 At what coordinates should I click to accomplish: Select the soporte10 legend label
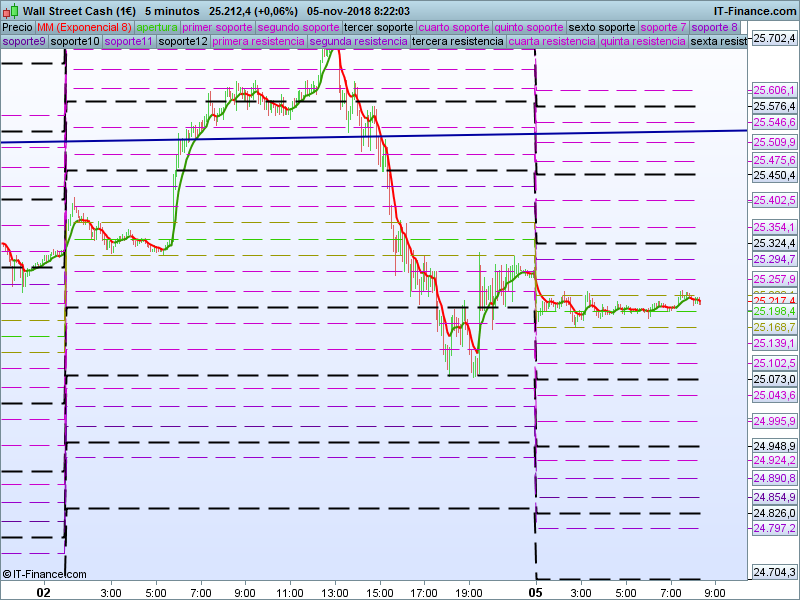[75, 42]
